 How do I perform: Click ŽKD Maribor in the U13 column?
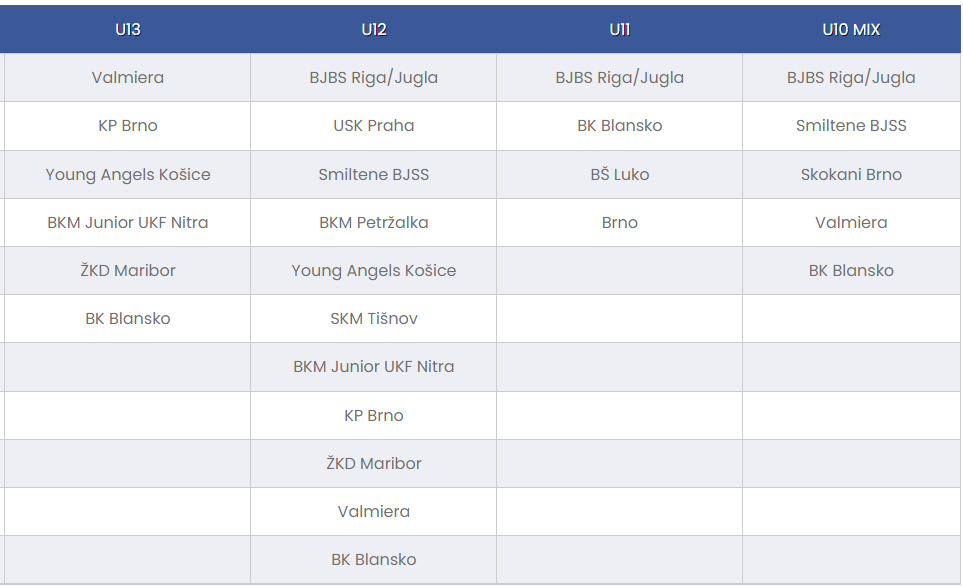(128, 270)
